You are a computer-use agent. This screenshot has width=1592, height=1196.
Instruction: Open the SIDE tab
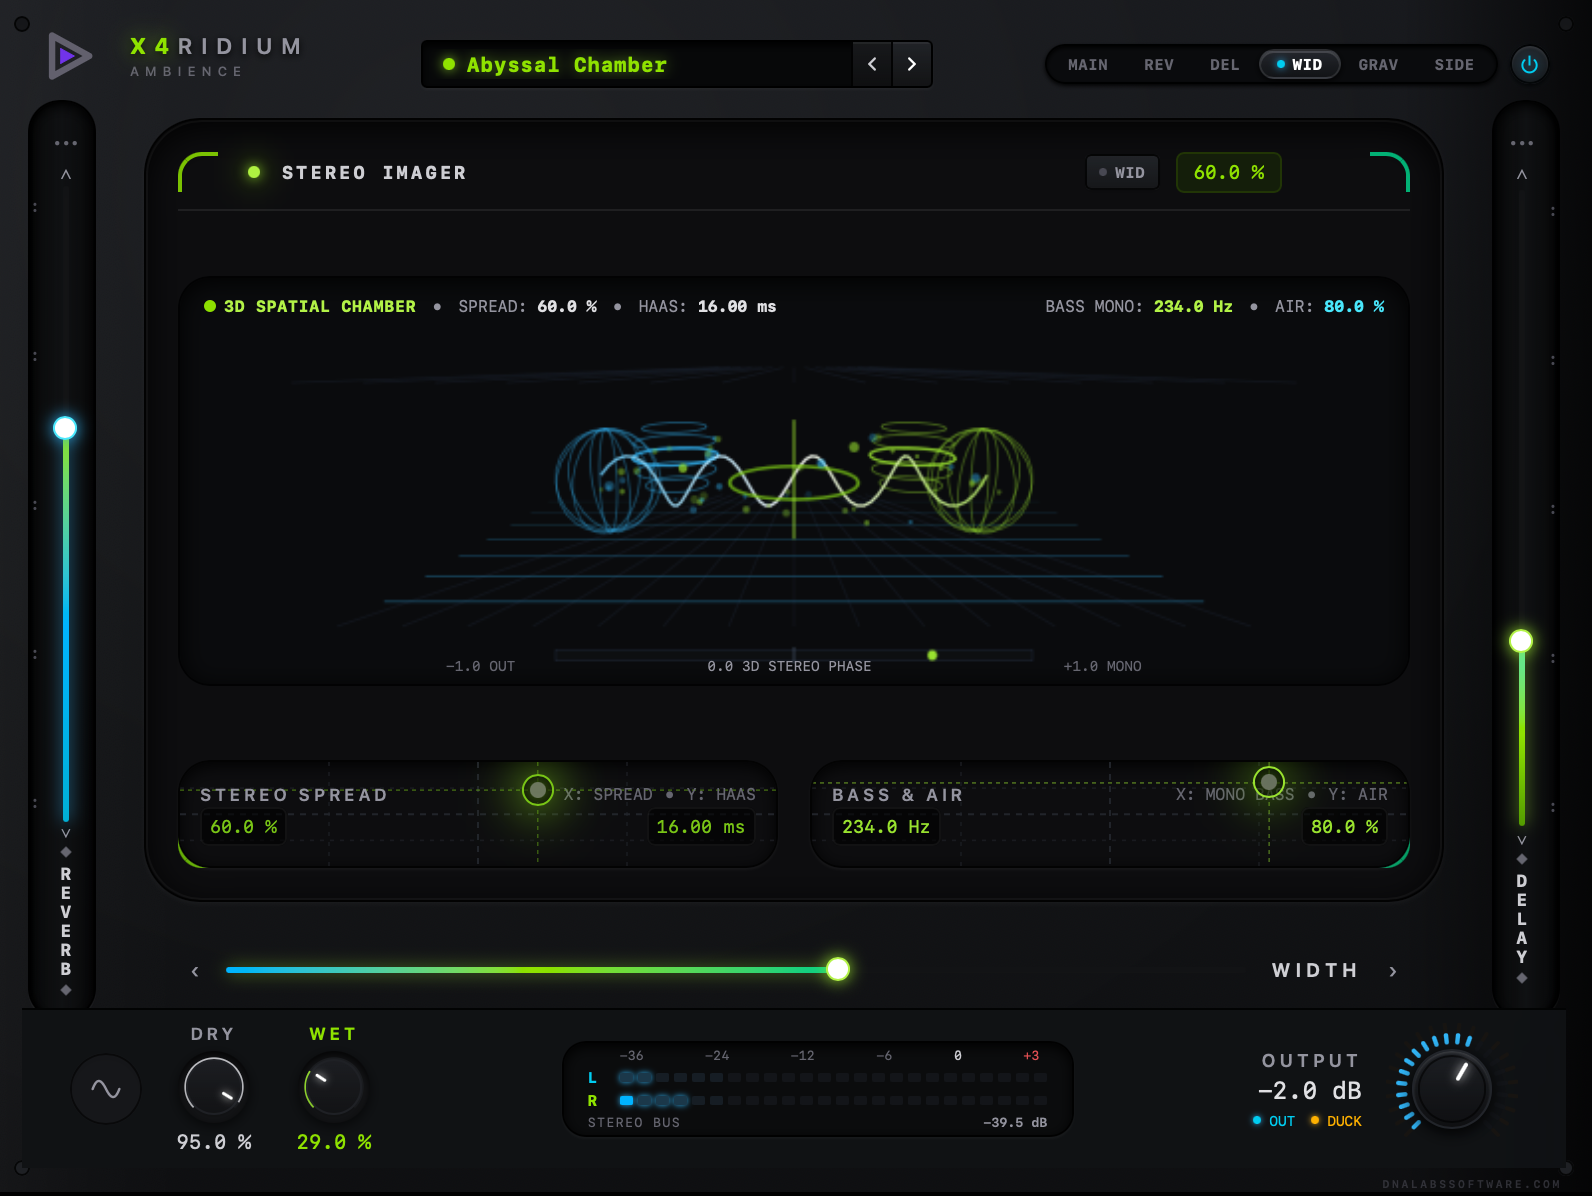(1454, 65)
